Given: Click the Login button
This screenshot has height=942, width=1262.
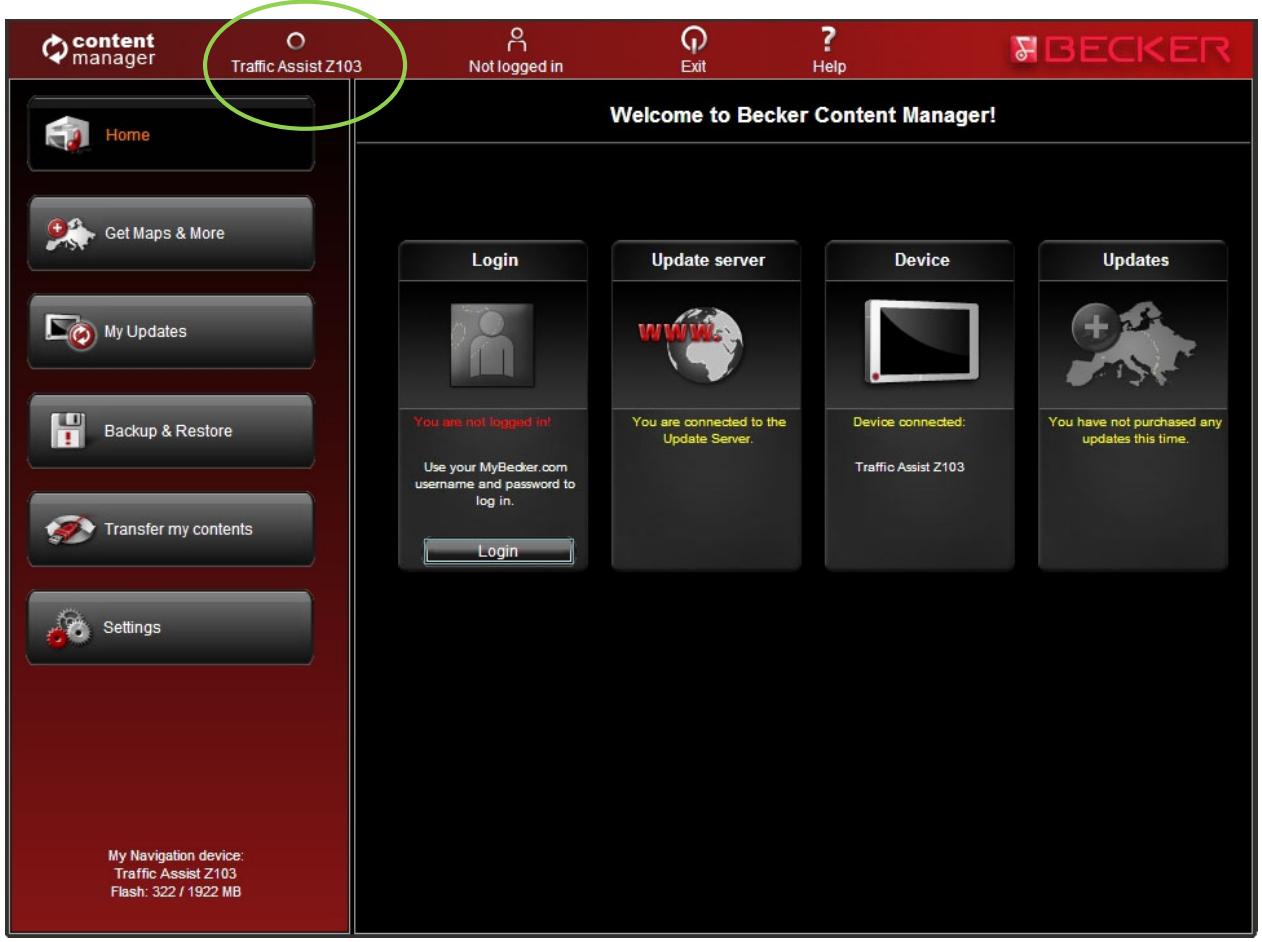Looking at the screenshot, I should 498,551.
